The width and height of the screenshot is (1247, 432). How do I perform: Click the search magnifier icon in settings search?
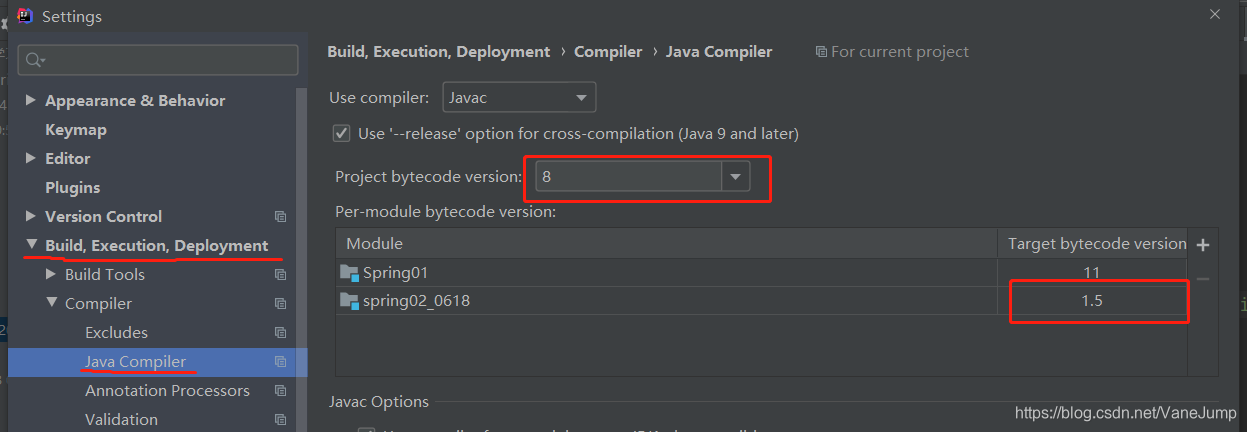tap(35, 60)
